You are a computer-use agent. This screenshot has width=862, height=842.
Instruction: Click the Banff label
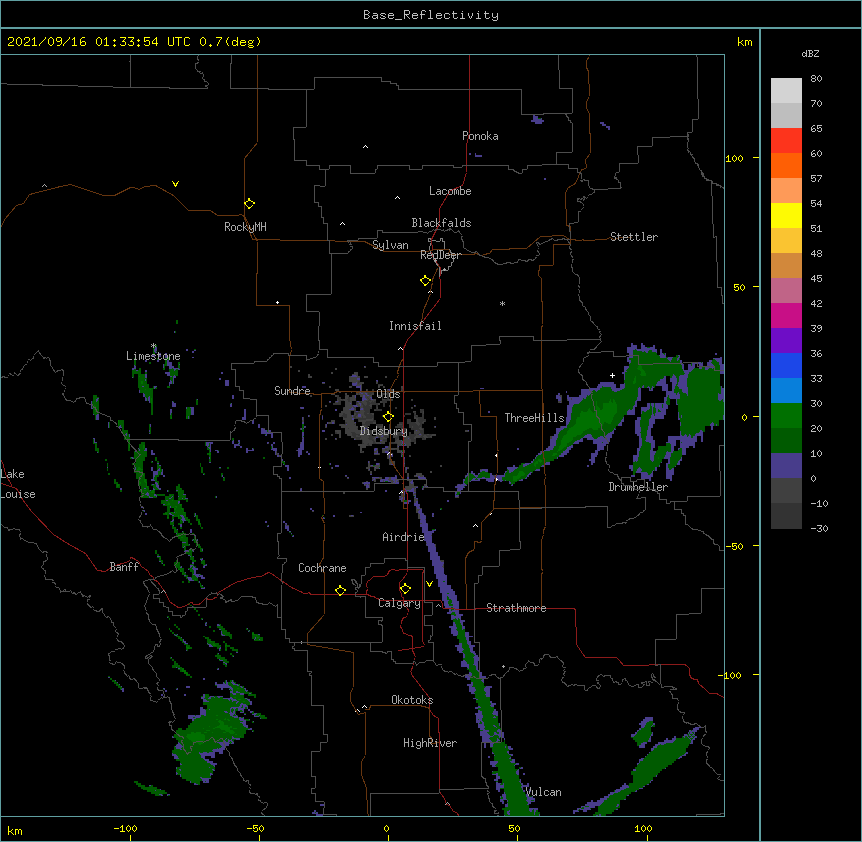[x=124, y=567]
